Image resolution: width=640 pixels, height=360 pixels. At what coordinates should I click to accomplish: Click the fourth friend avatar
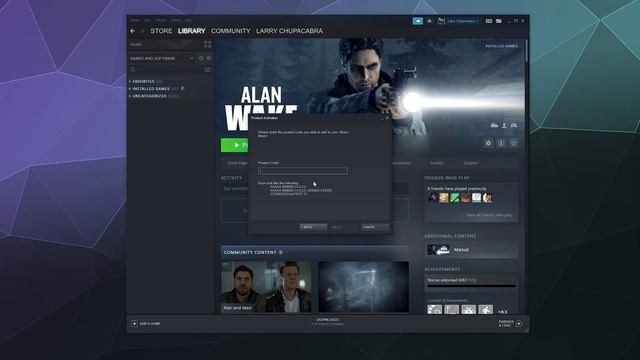466,198
